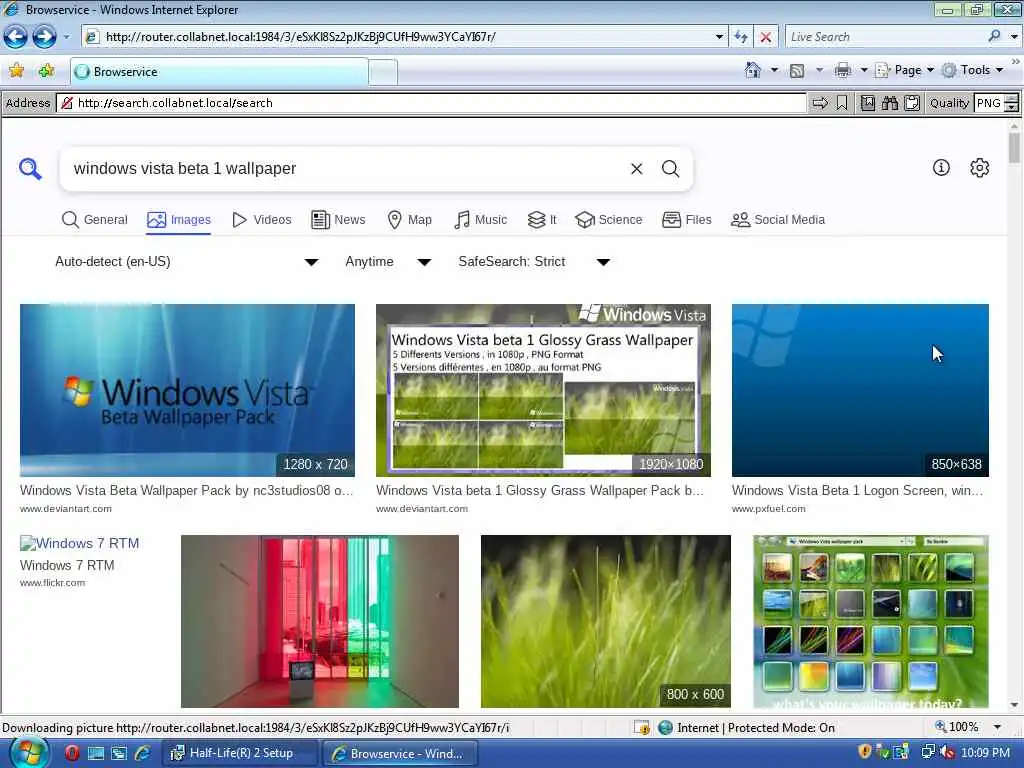Viewport: 1024px width, 768px height.
Task: Open the info circle icon
Action: coord(941,168)
